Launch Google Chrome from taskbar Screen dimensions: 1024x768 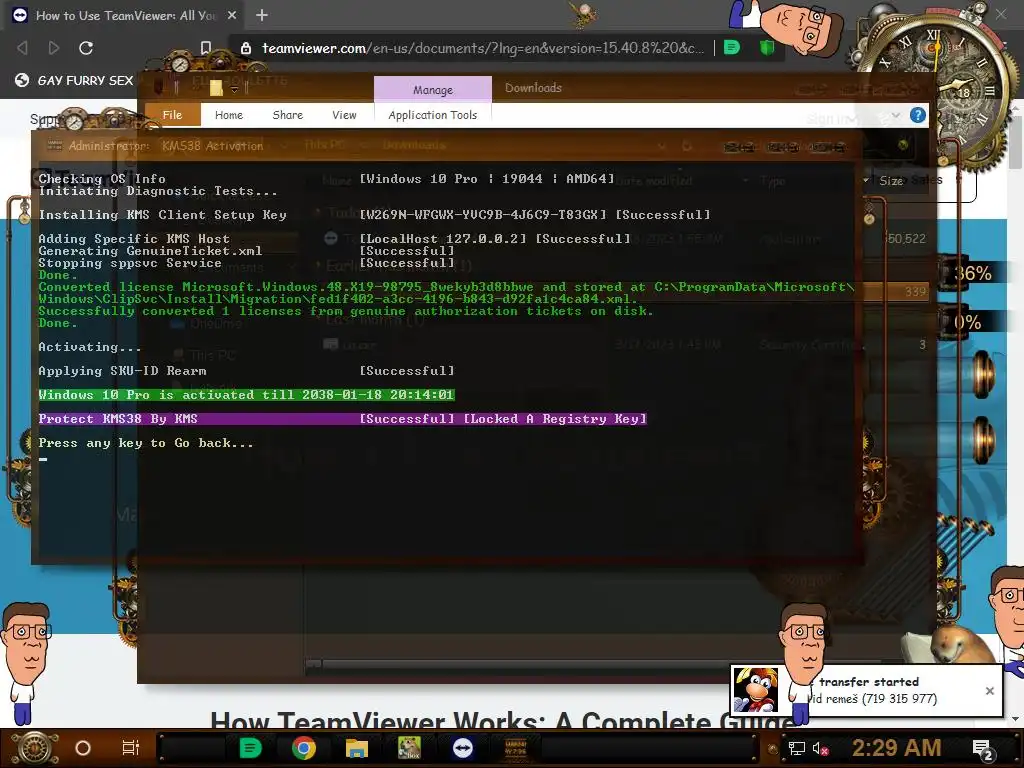tap(304, 748)
